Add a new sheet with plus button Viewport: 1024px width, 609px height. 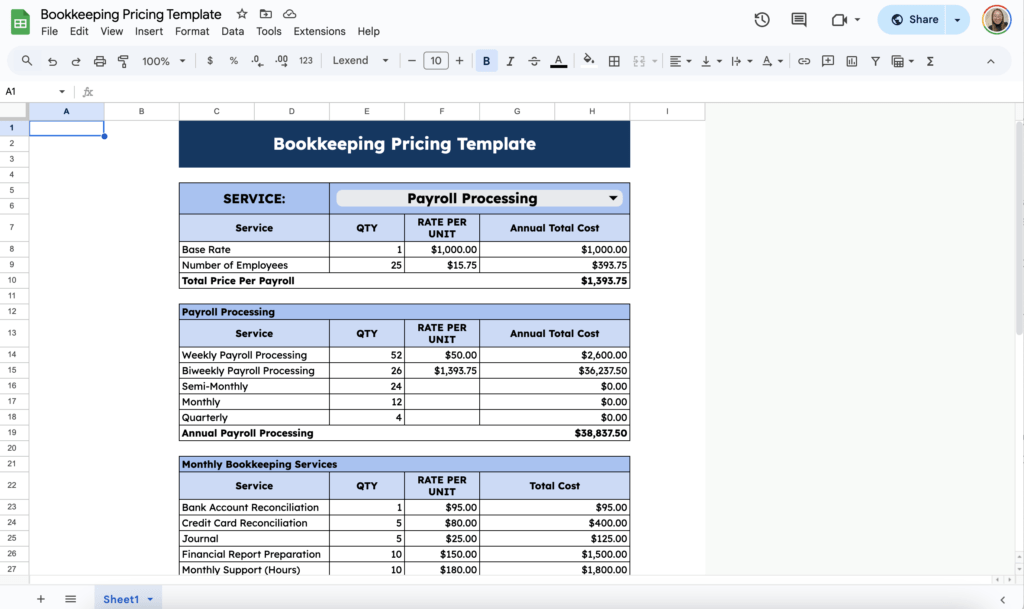pyautogui.click(x=41, y=599)
